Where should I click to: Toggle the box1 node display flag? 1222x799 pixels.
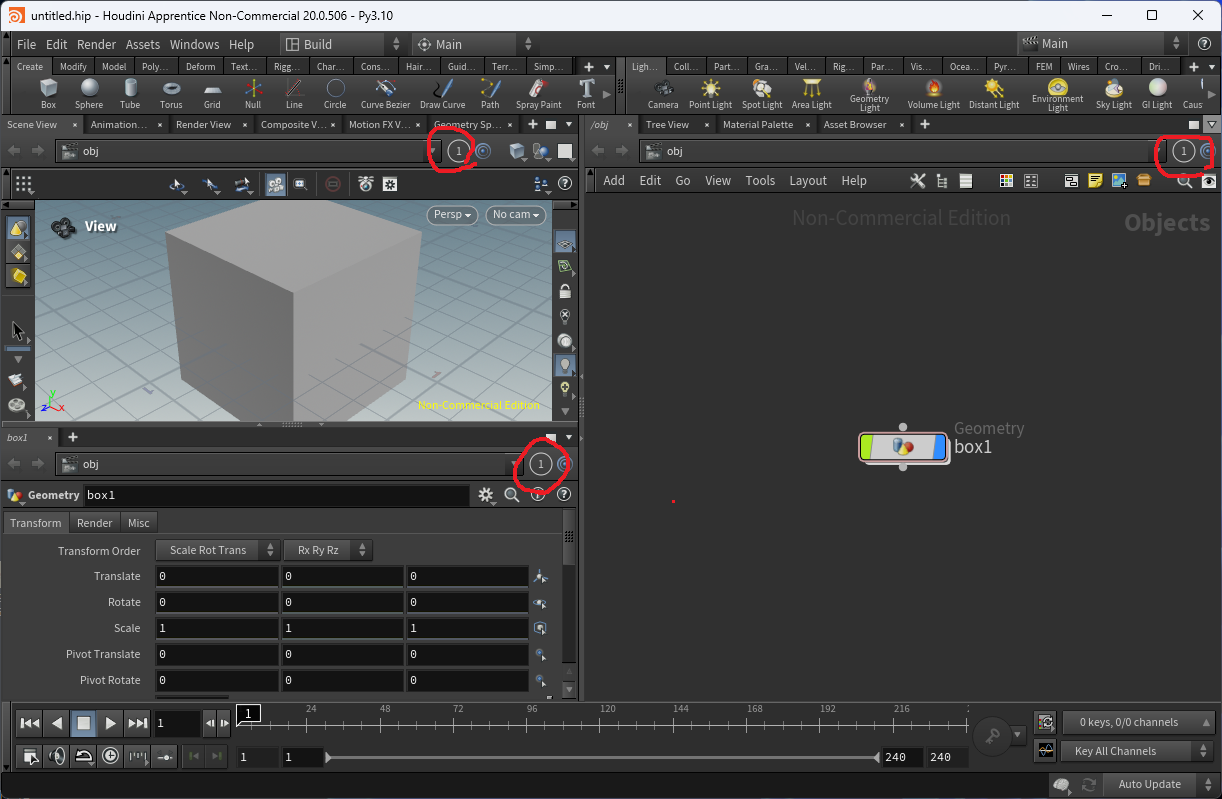(x=938, y=447)
